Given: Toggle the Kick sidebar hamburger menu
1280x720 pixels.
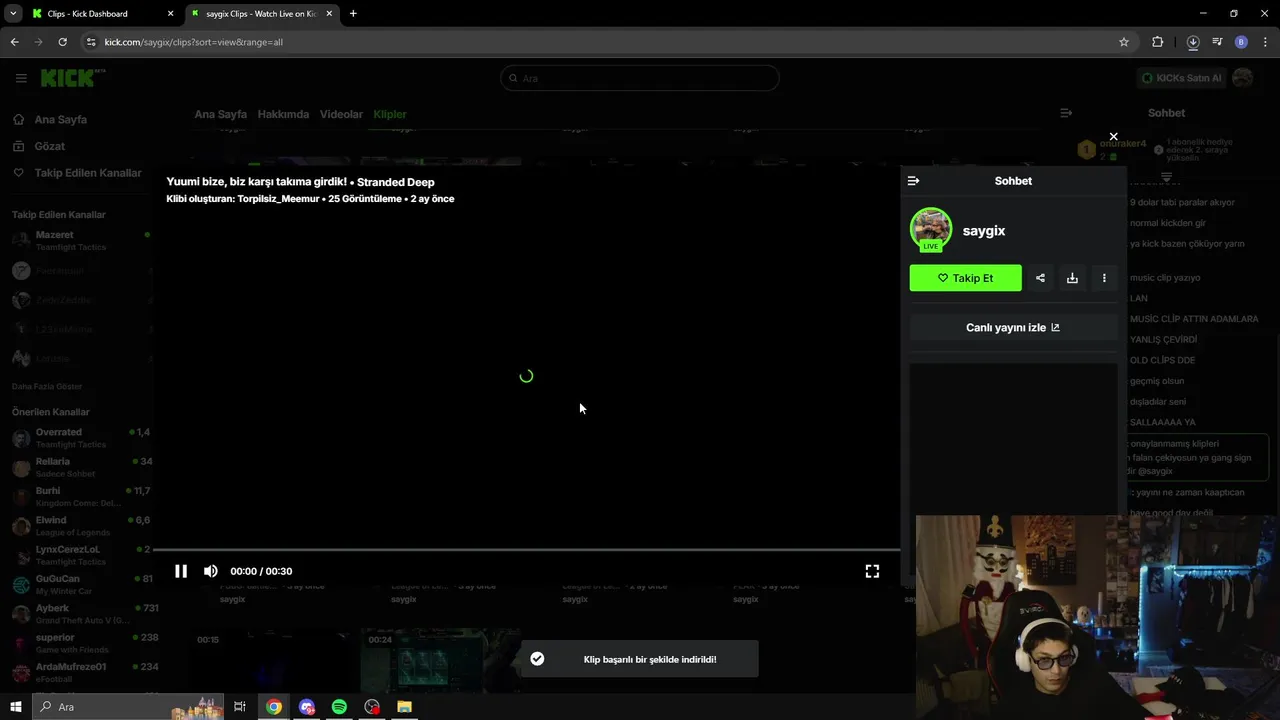Looking at the screenshot, I should click(21, 78).
